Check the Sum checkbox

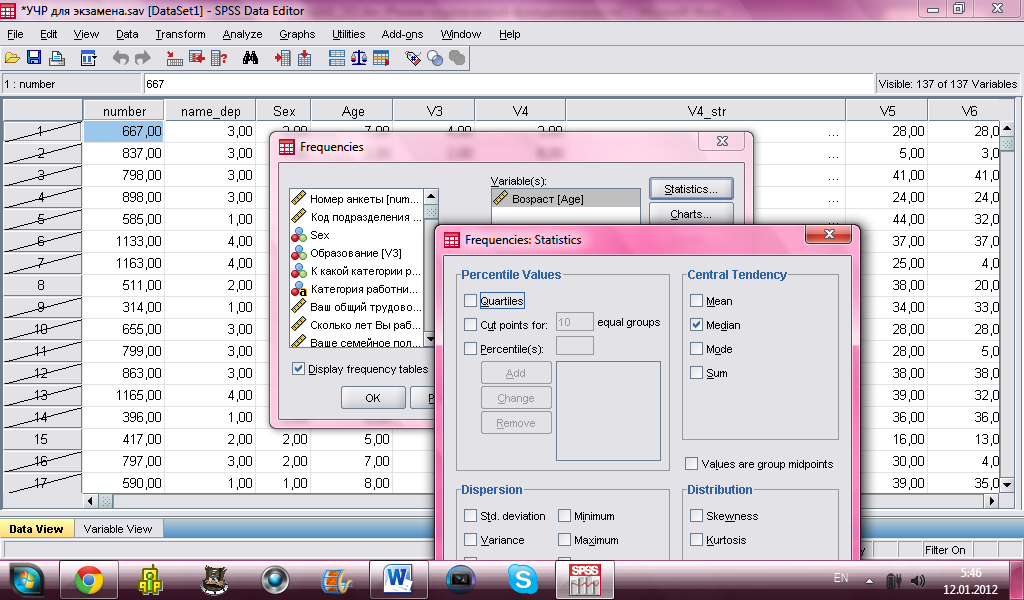tap(696, 373)
